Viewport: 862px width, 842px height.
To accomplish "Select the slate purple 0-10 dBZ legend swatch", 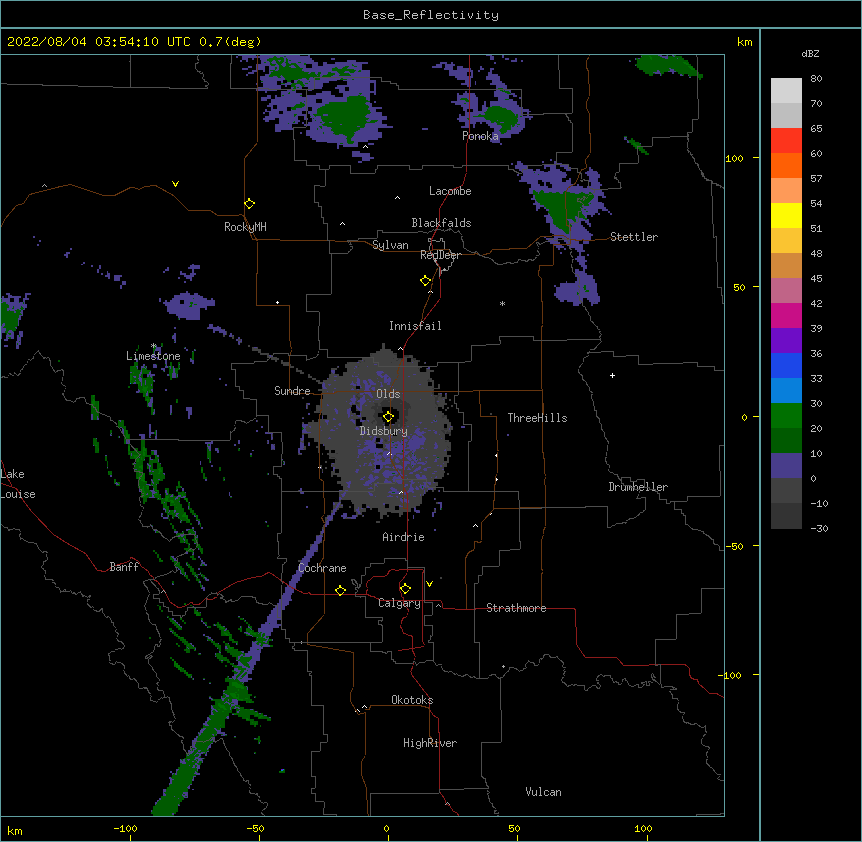I will click(x=786, y=466).
